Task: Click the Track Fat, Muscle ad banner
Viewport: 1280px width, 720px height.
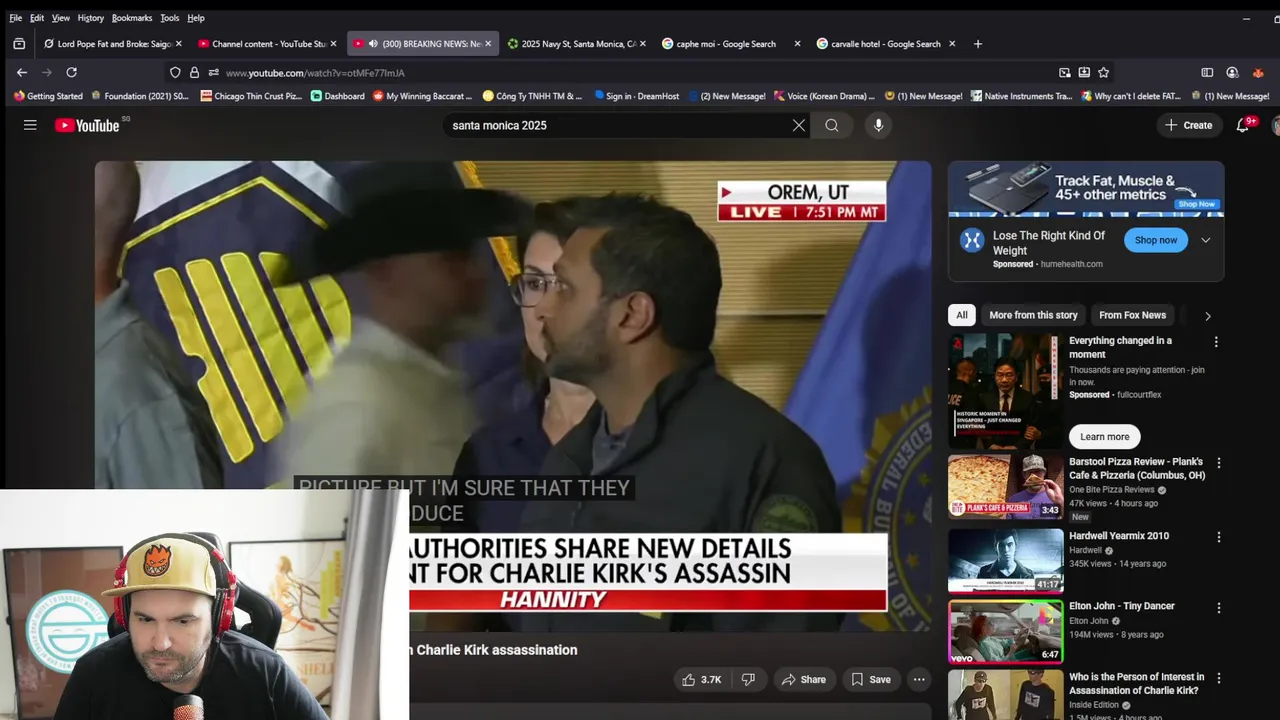Action: [1085, 189]
